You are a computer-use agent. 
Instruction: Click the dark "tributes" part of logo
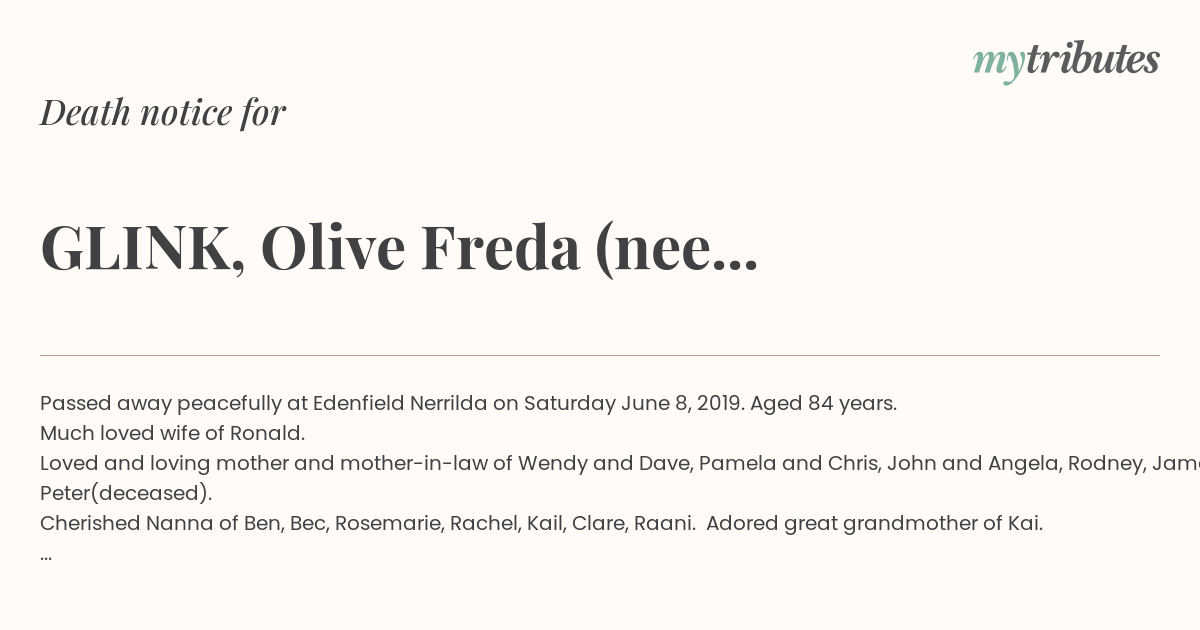pos(1092,59)
